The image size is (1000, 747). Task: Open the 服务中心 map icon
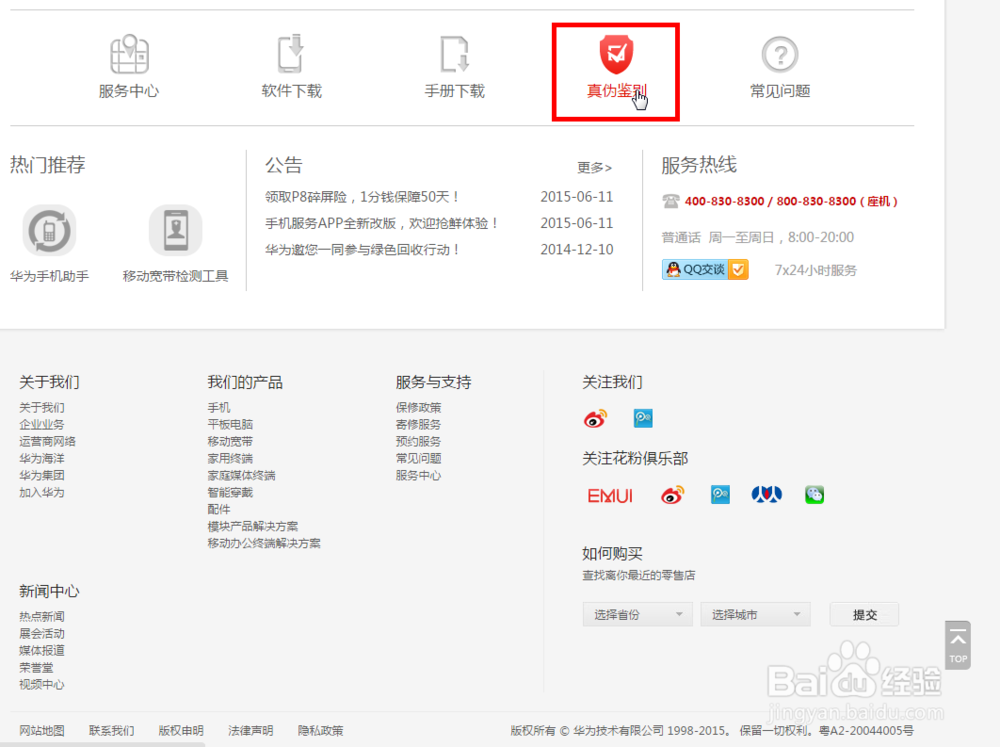(129, 54)
